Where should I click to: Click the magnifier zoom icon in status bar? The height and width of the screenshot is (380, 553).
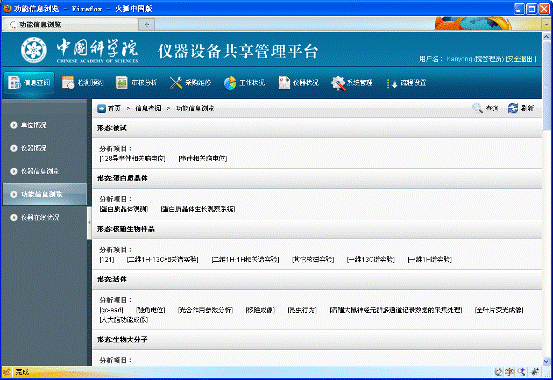[x=521, y=372]
